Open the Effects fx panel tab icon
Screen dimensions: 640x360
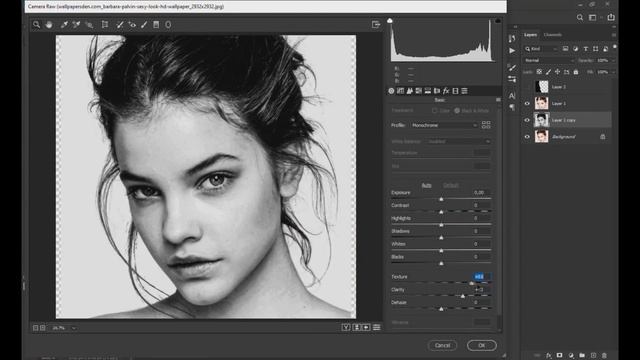pos(446,91)
